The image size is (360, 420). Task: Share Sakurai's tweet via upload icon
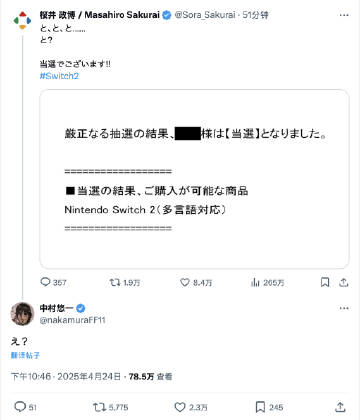(344, 282)
